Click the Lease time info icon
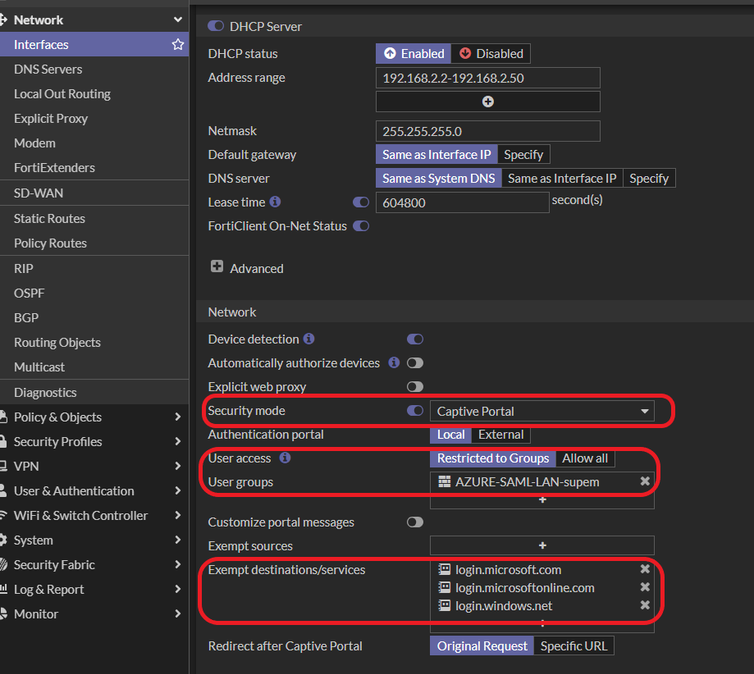Image resolution: width=754 pixels, height=674 pixels. tap(275, 202)
